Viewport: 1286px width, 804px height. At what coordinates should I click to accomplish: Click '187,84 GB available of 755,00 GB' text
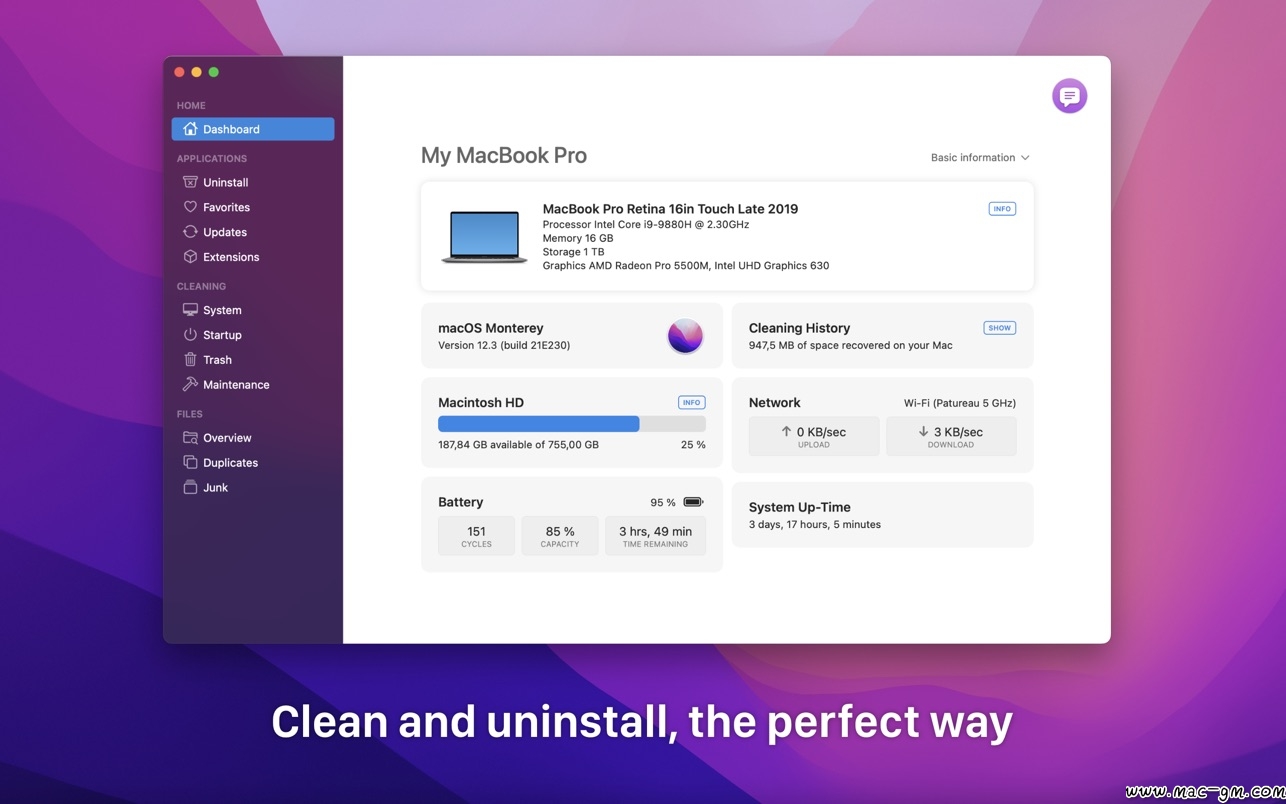[x=519, y=445]
